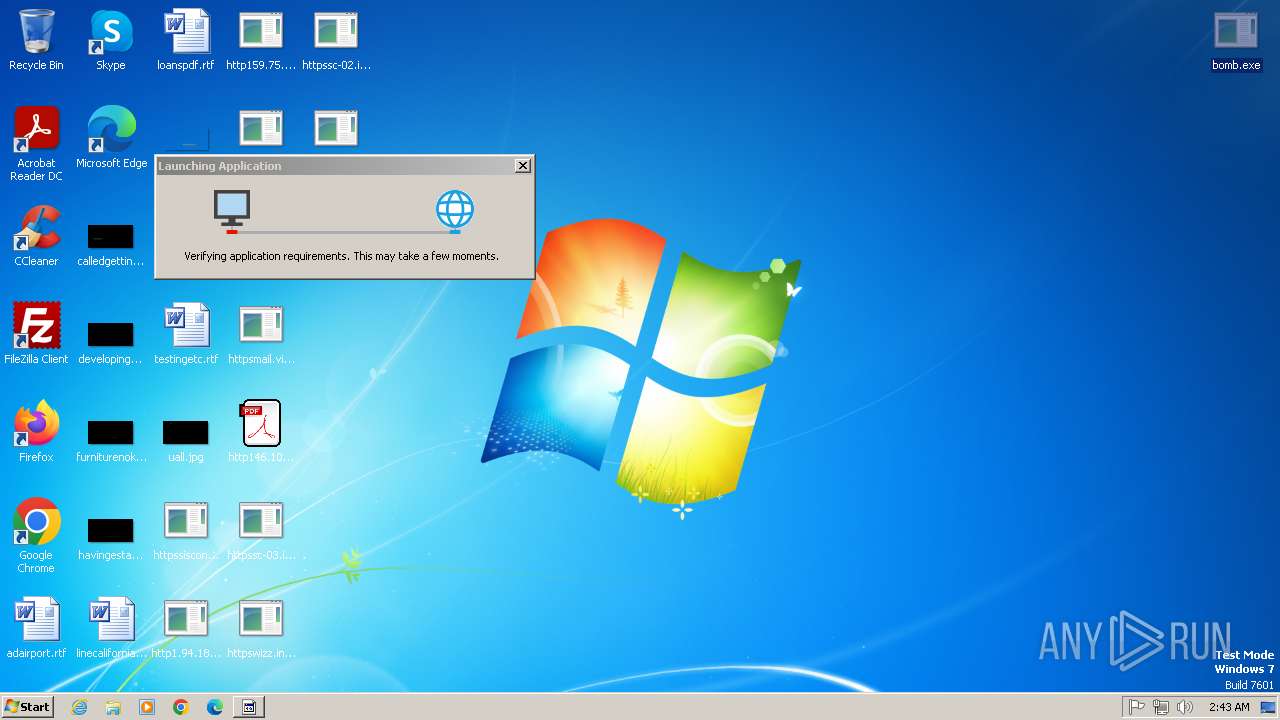The height and width of the screenshot is (720, 1280).
Task: Open the CCleaner desktop shortcut
Action: (x=36, y=236)
